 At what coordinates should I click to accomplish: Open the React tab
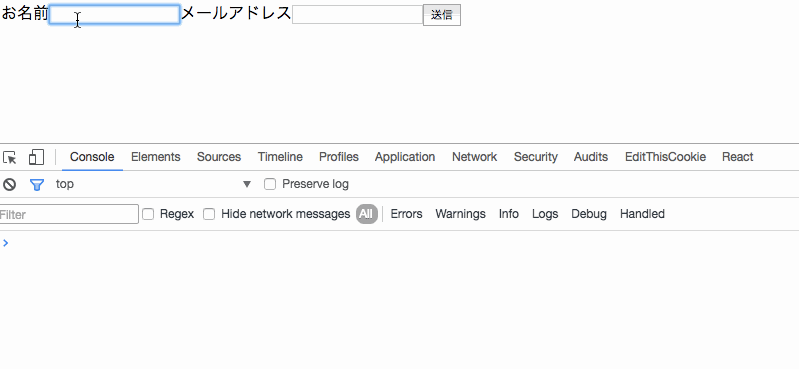[737, 157]
